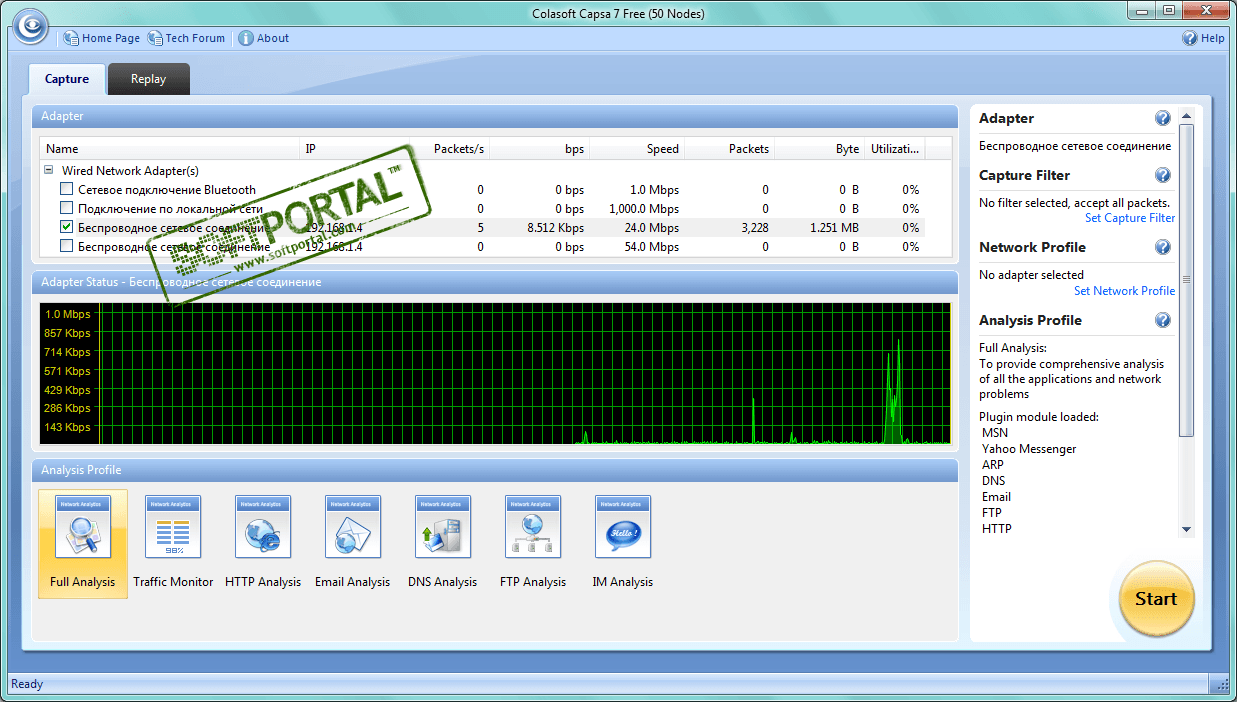Open help for Capture Filter section
1237x702 pixels.
click(x=1162, y=175)
